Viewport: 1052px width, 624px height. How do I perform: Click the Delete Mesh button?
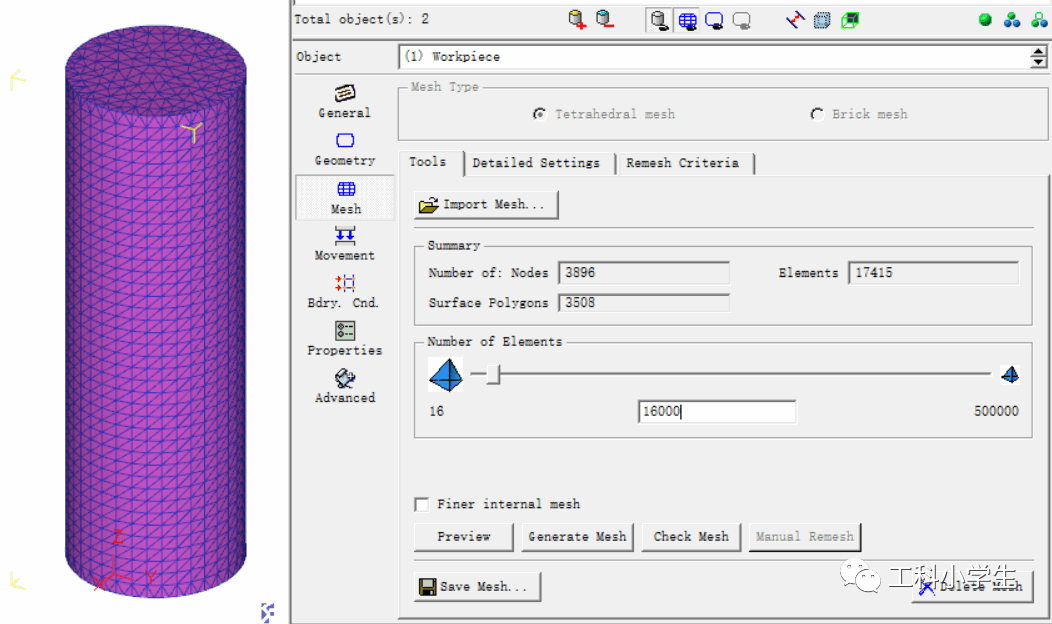[x=972, y=586]
